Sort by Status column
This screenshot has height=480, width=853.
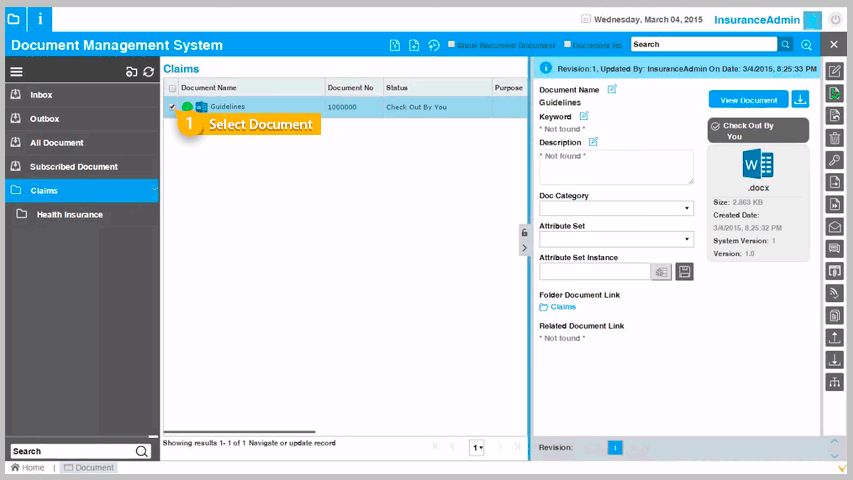click(x=397, y=88)
